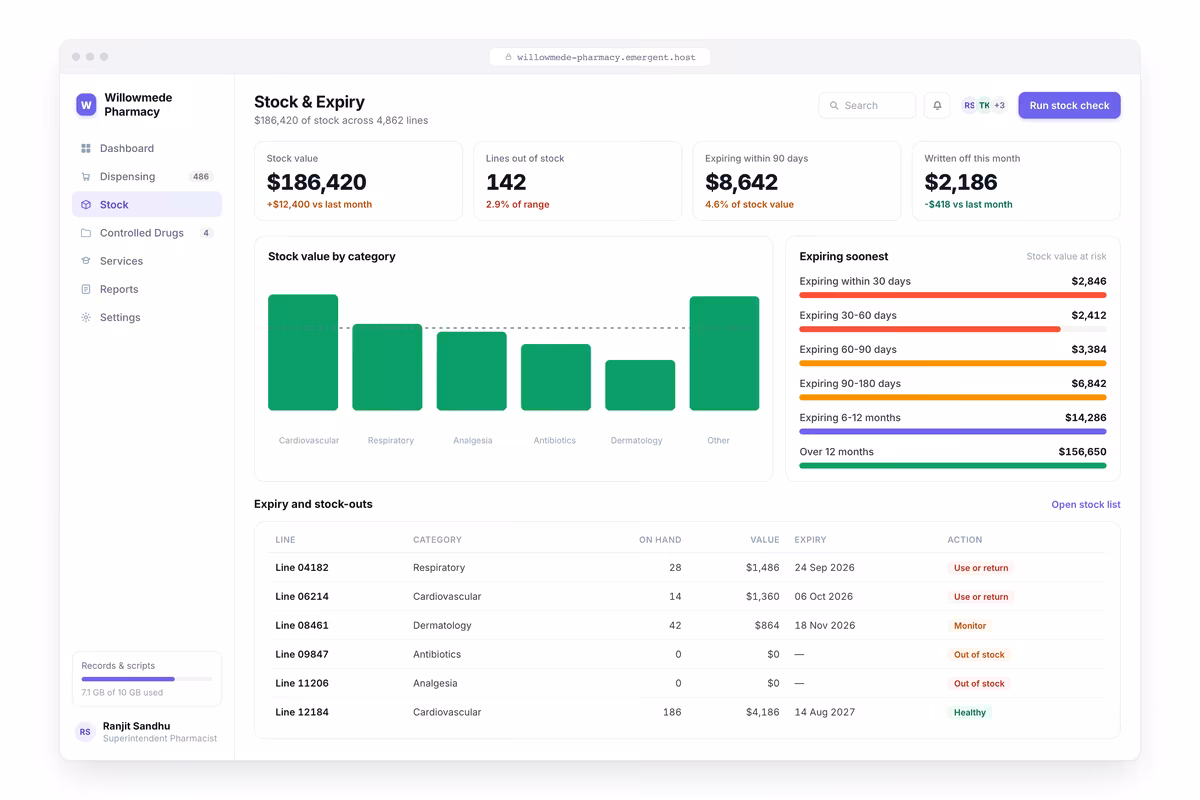This screenshot has width=1200, height=800.
Task: Click Line 11206 row label
Action: click(x=302, y=684)
